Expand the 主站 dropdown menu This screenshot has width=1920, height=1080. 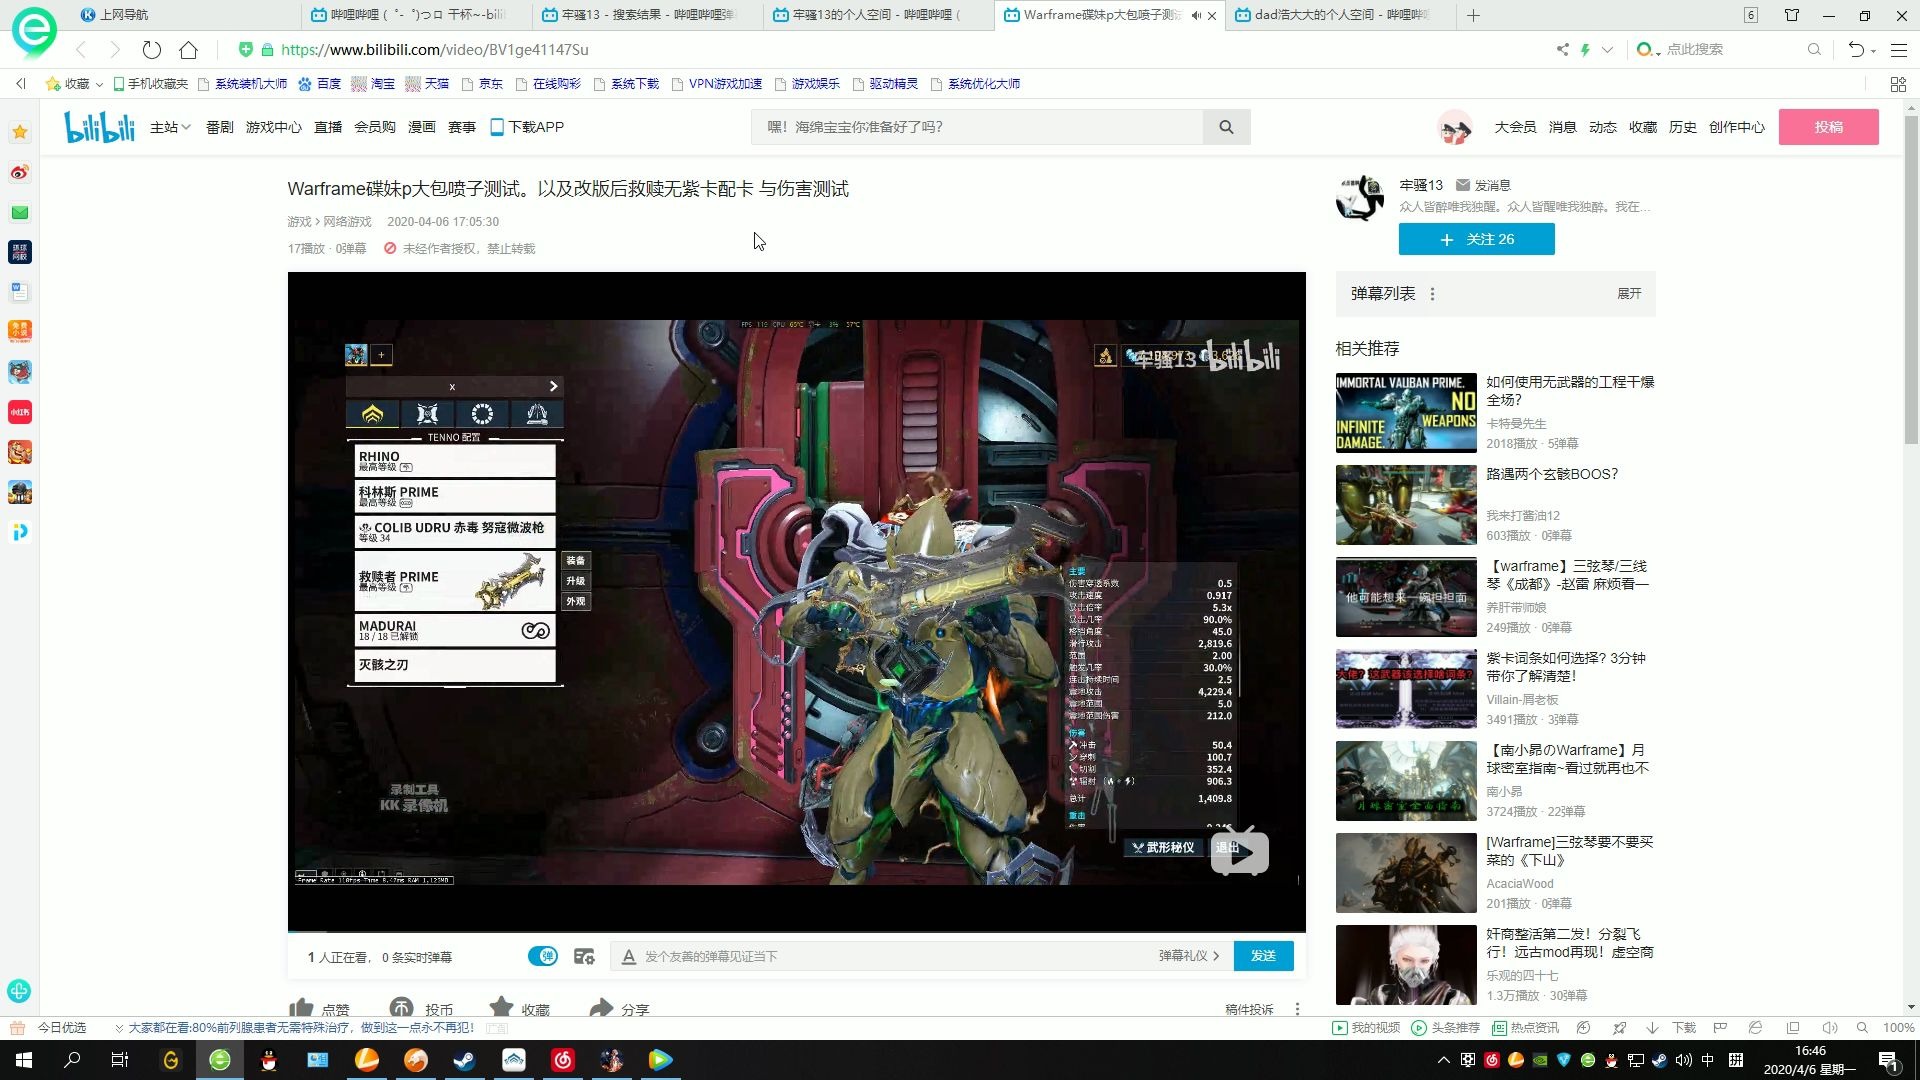point(170,127)
